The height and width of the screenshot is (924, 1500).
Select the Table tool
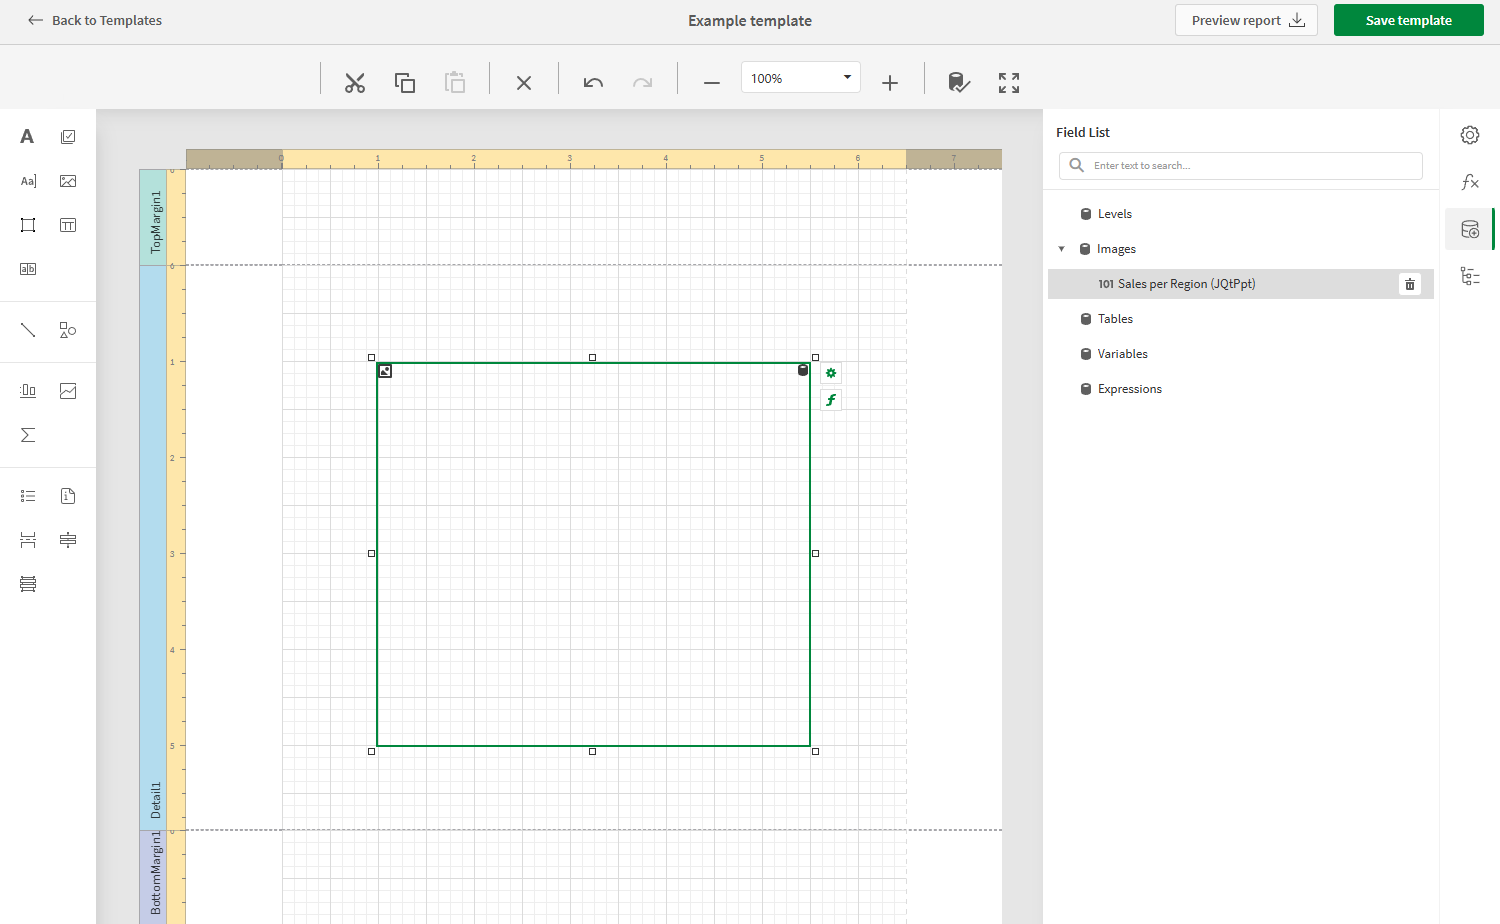click(67, 225)
